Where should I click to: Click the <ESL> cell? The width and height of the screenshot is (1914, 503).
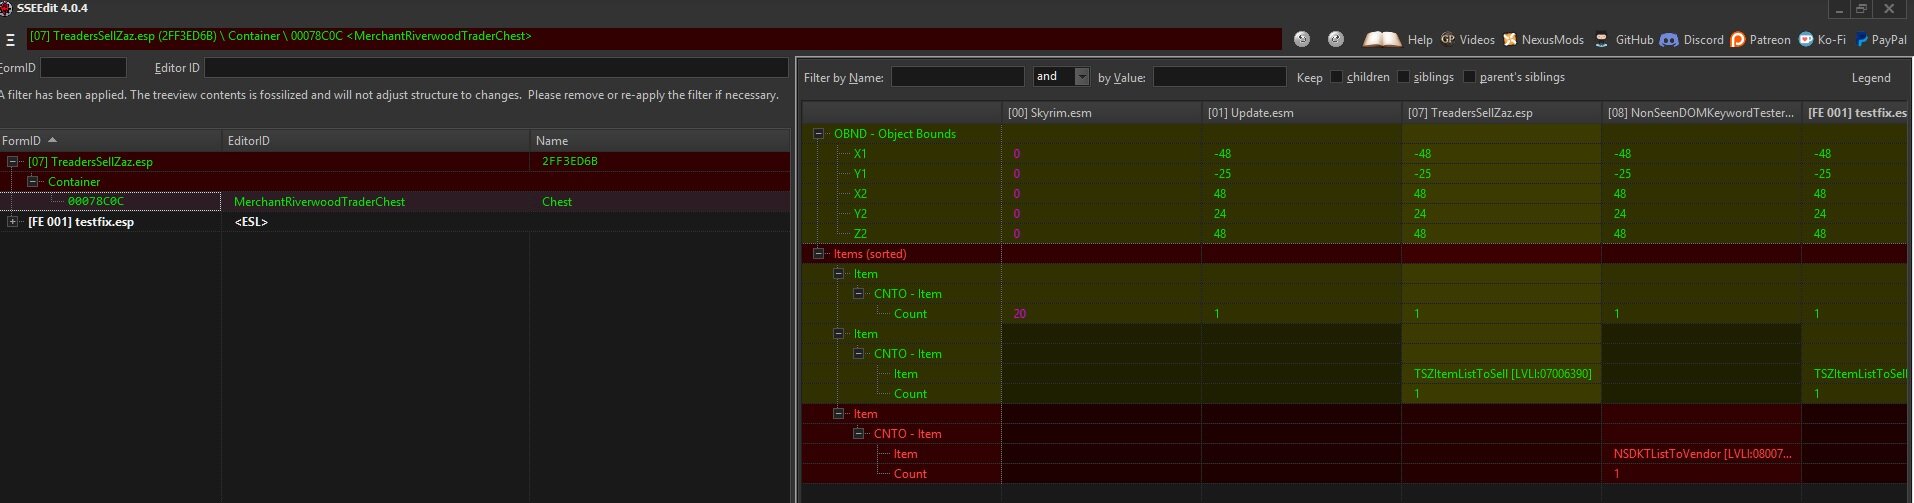coord(251,221)
